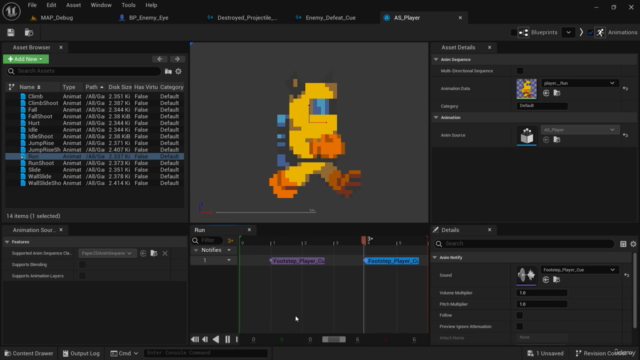Open Notifies track options dropdown arrow
Image resolution: width=640 pixels, height=360 pixels.
[x=229, y=250]
